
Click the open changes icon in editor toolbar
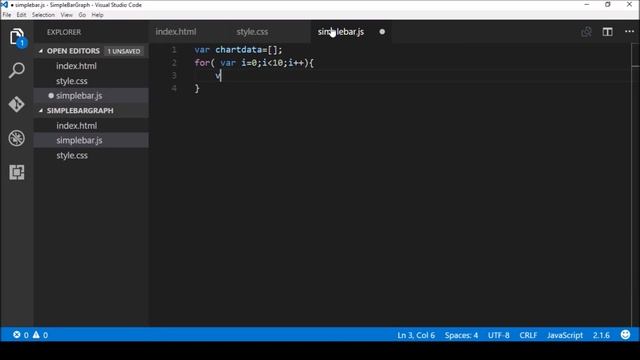[x=586, y=32]
